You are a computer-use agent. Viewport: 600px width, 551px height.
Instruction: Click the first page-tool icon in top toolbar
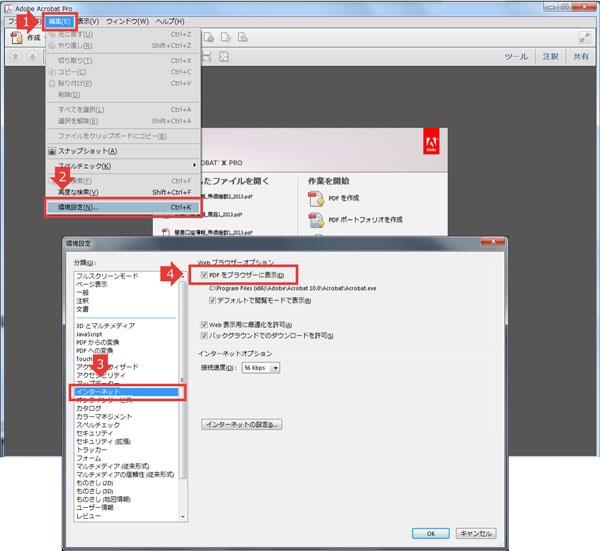click(209, 37)
